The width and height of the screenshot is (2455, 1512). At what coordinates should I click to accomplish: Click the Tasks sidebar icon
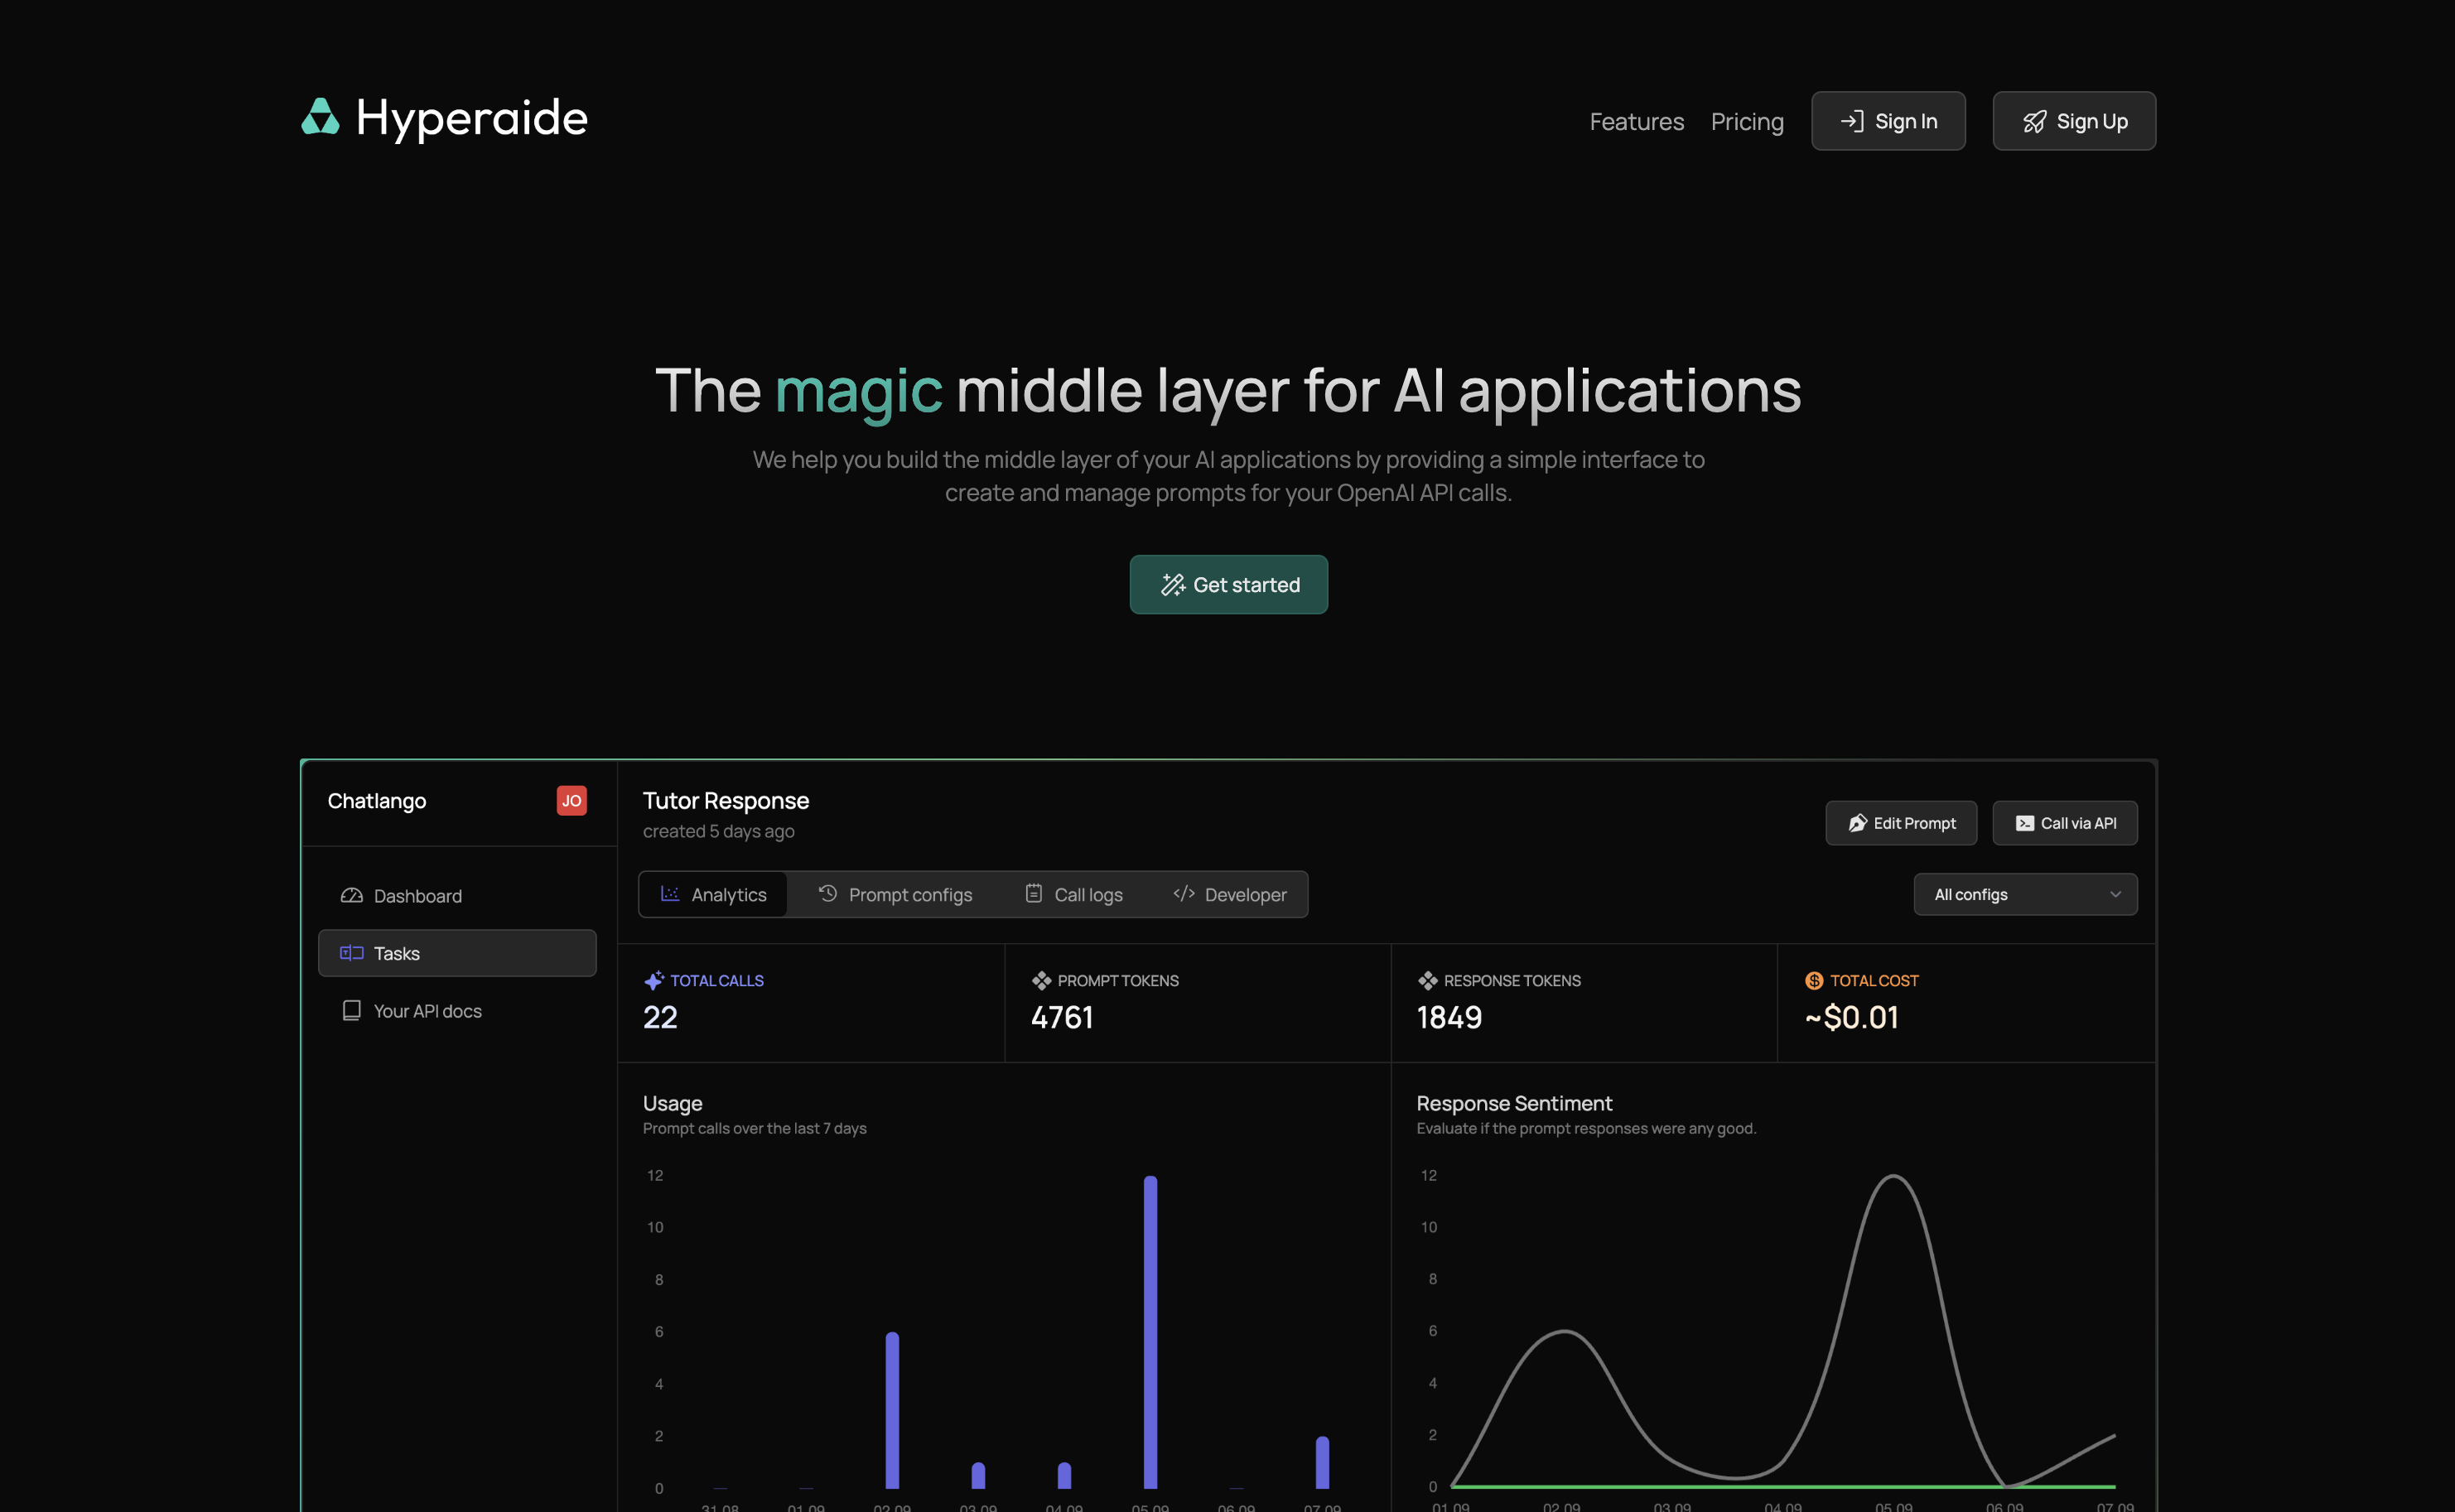click(x=350, y=952)
